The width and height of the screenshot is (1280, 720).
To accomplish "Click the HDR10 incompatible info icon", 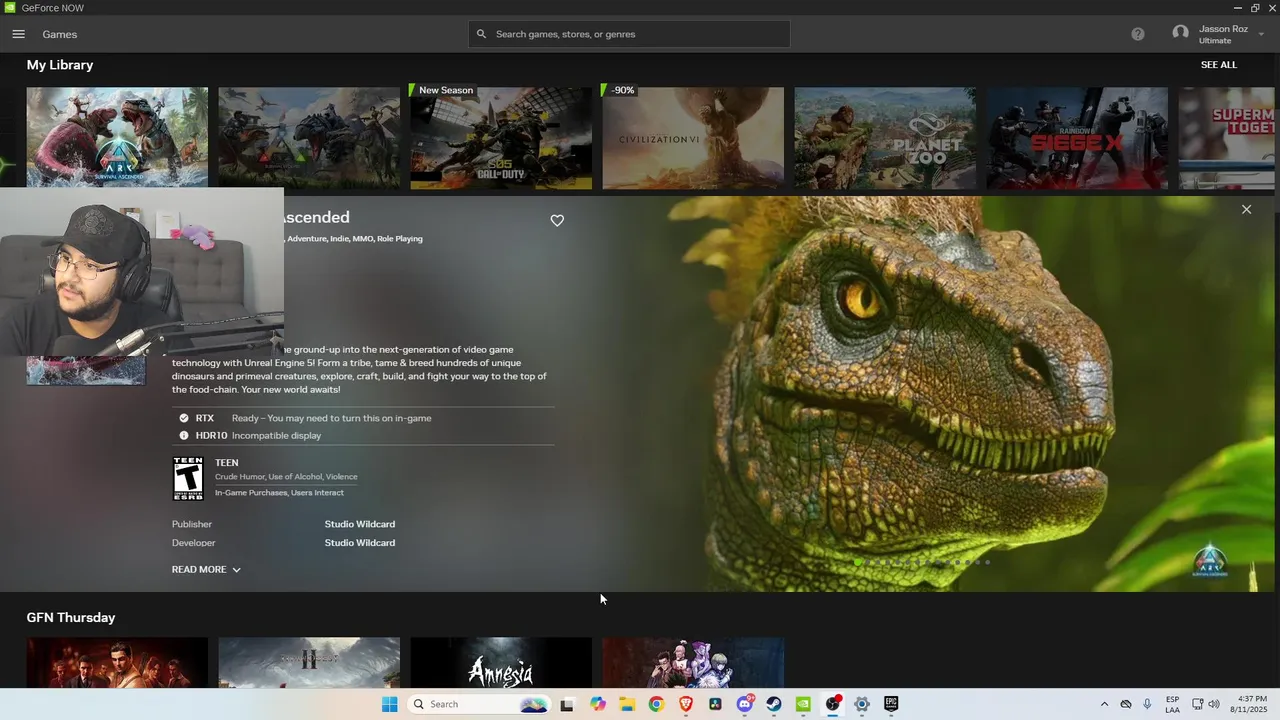I will click(184, 436).
